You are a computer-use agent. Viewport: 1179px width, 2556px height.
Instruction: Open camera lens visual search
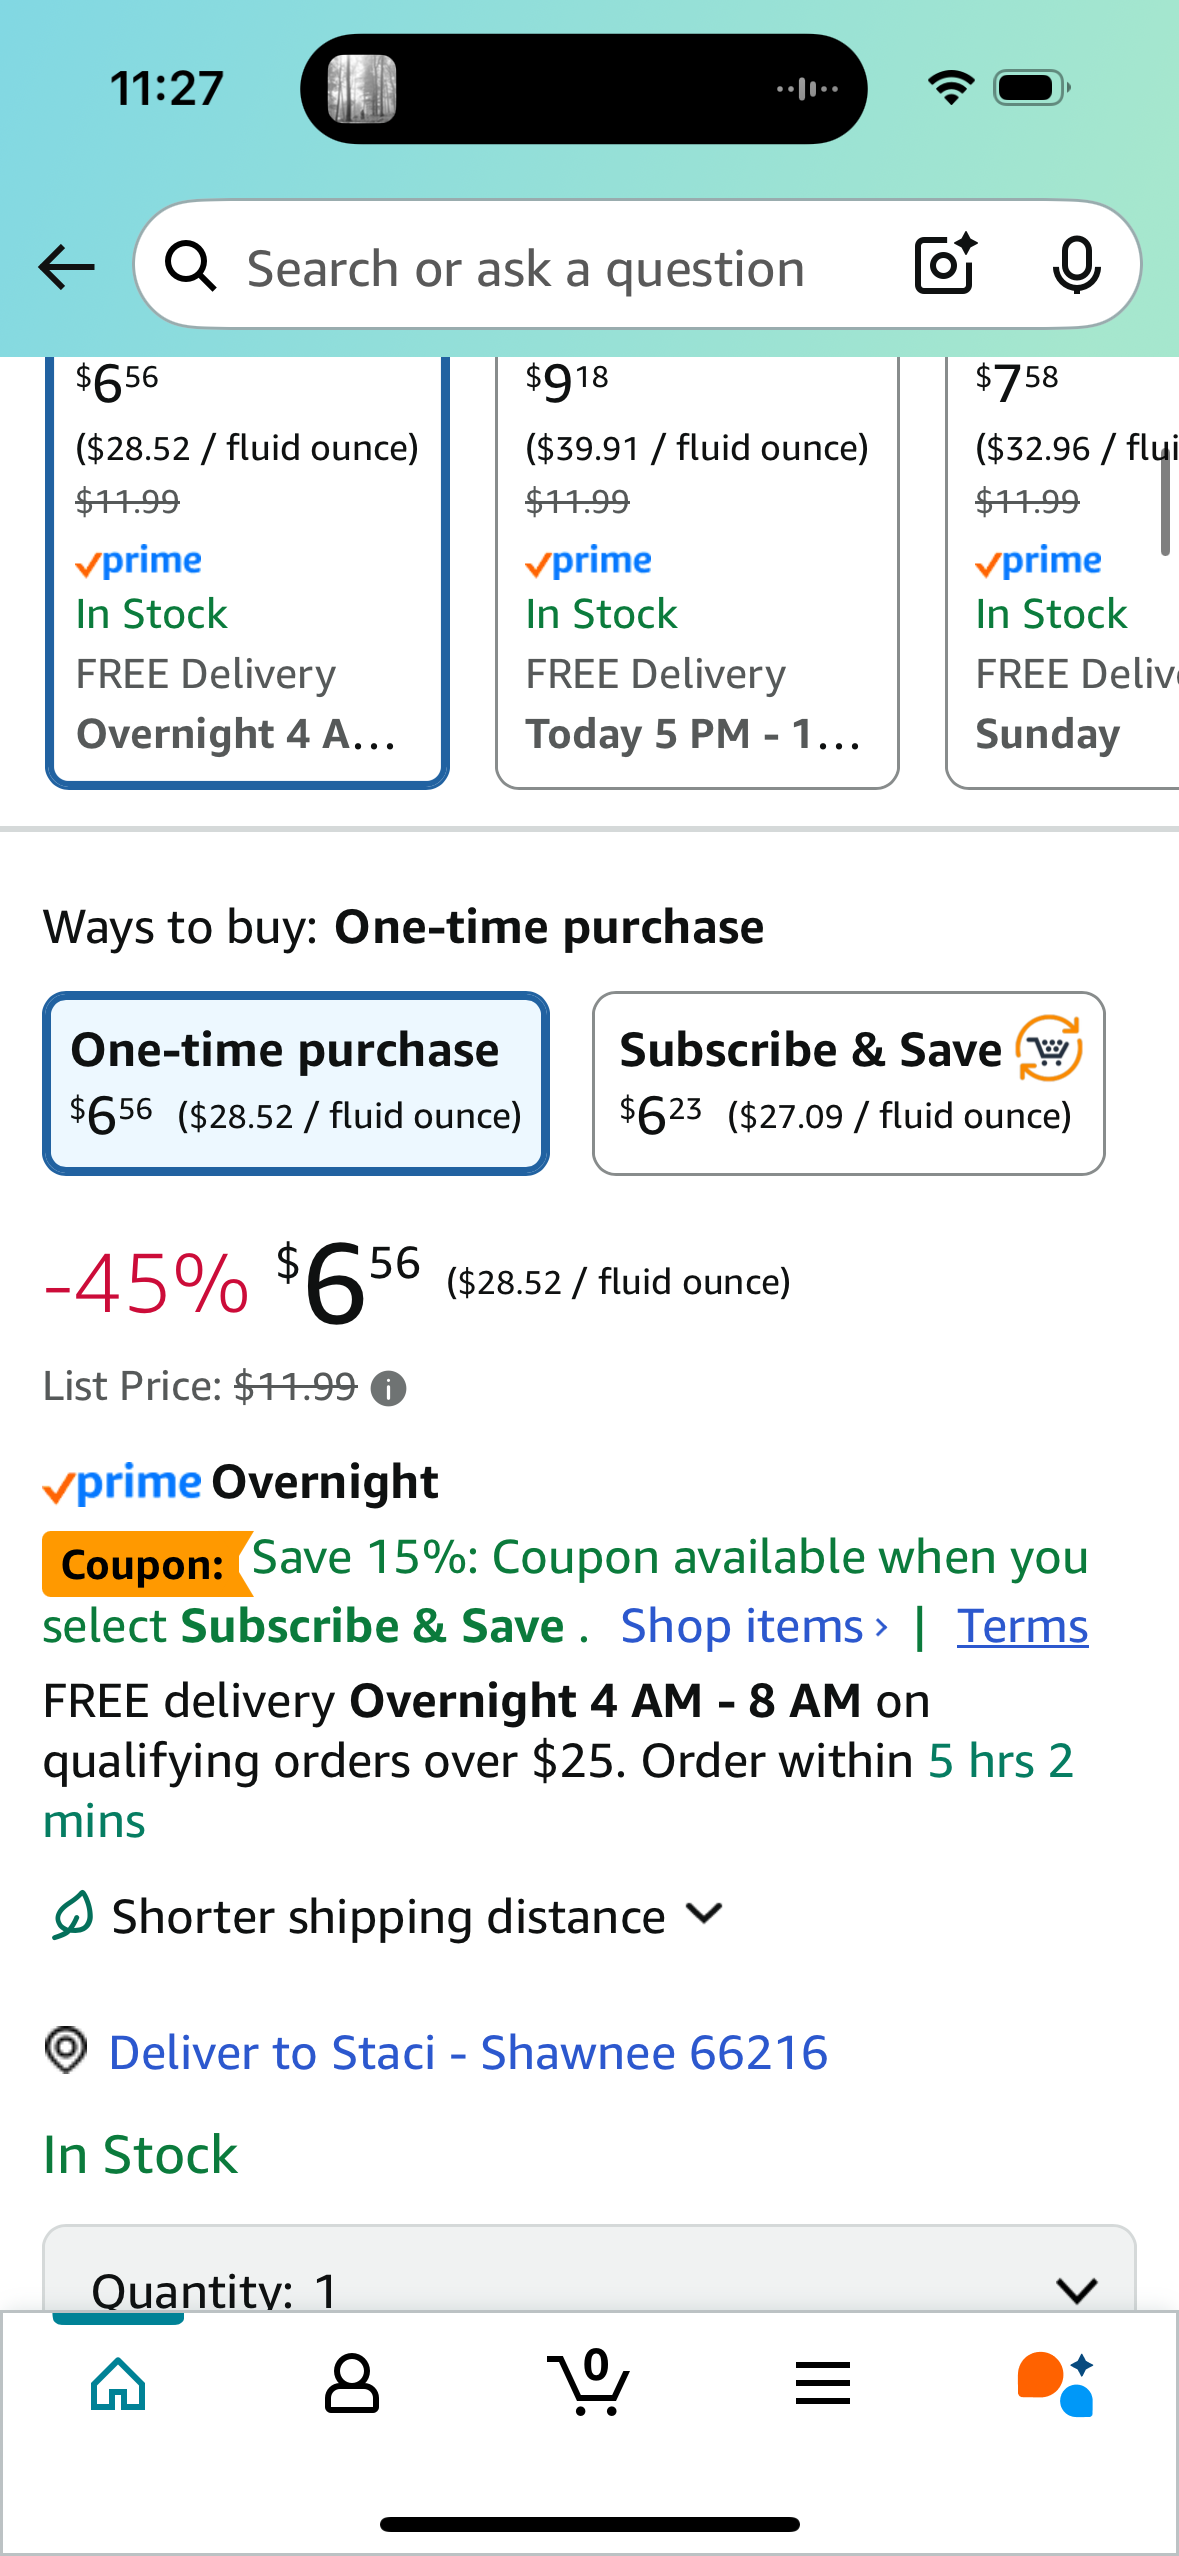tap(945, 266)
